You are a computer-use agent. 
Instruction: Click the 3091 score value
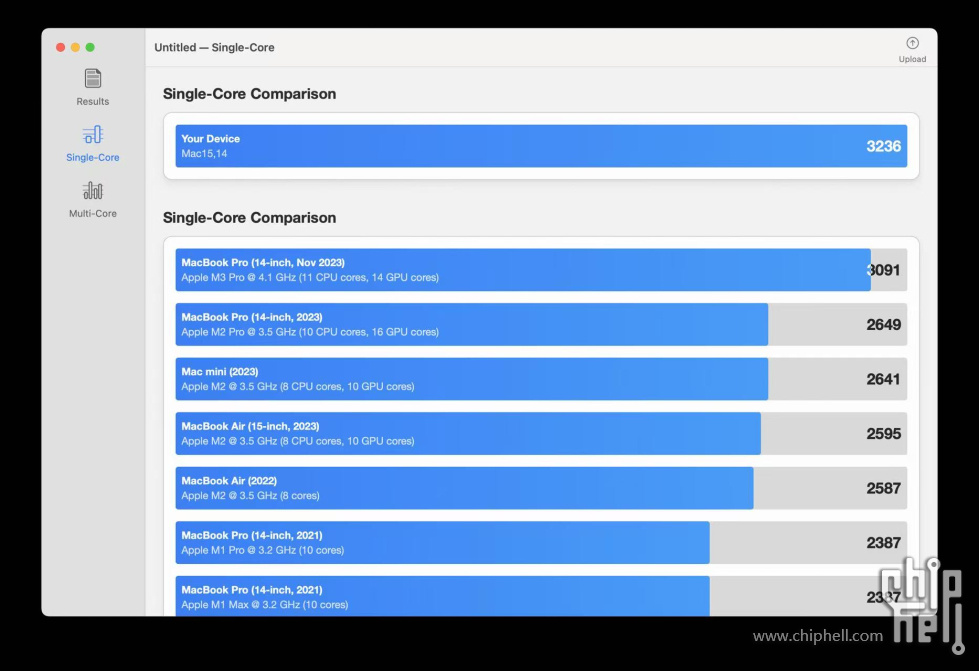click(x=883, y=270)
